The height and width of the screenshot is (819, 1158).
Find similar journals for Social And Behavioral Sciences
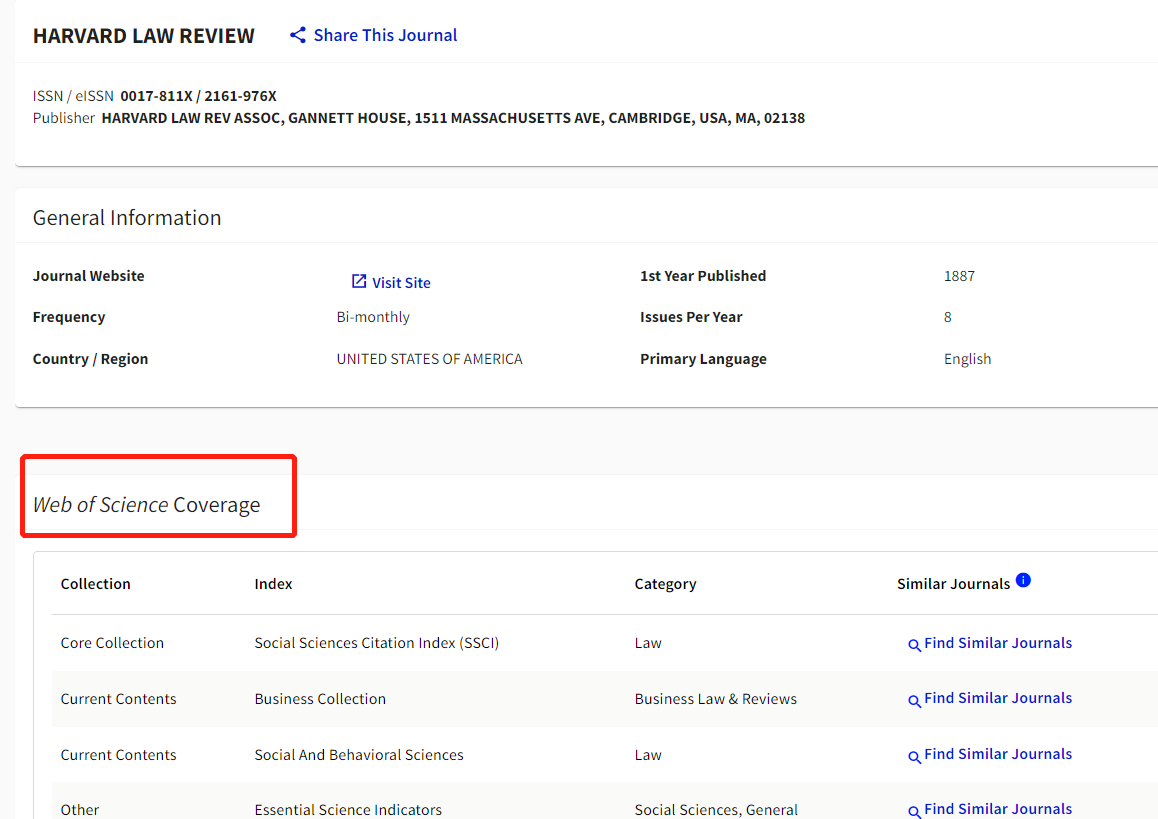click(998, 754)
